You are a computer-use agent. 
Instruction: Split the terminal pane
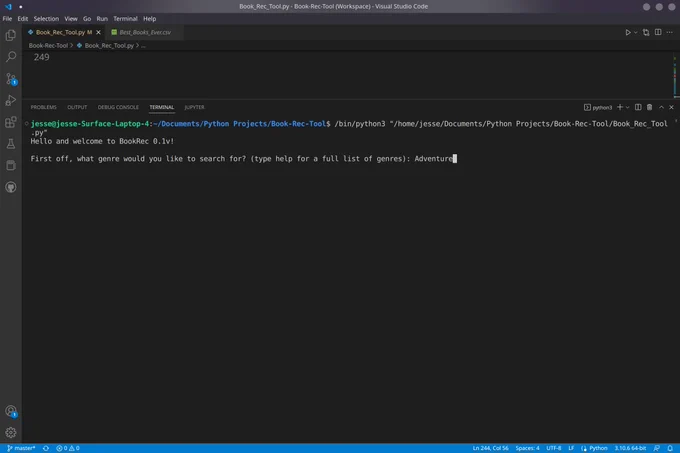tap(638, 108)
